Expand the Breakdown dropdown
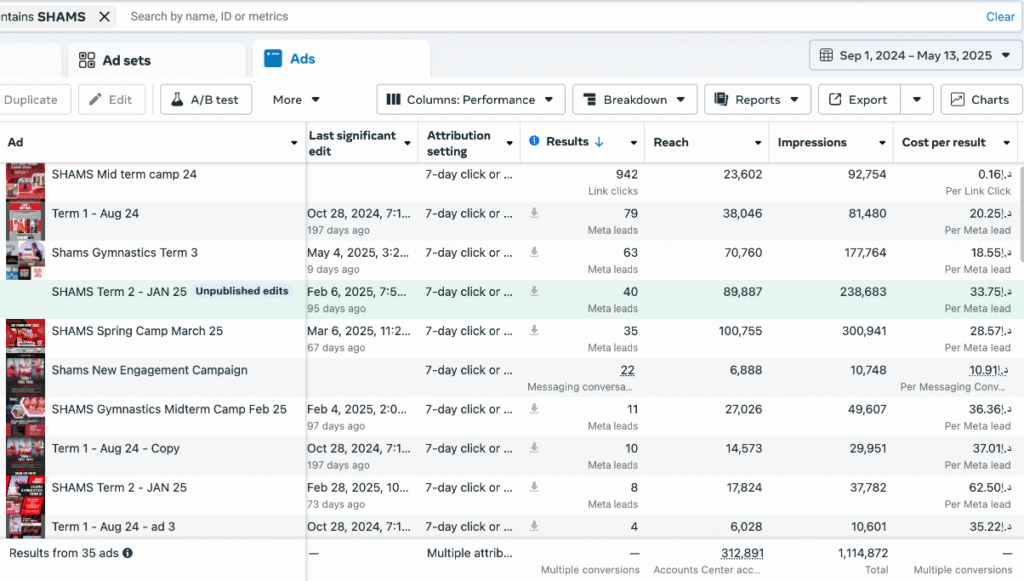Viewport: 1024px width, 581px height. (x=634, y=100)
